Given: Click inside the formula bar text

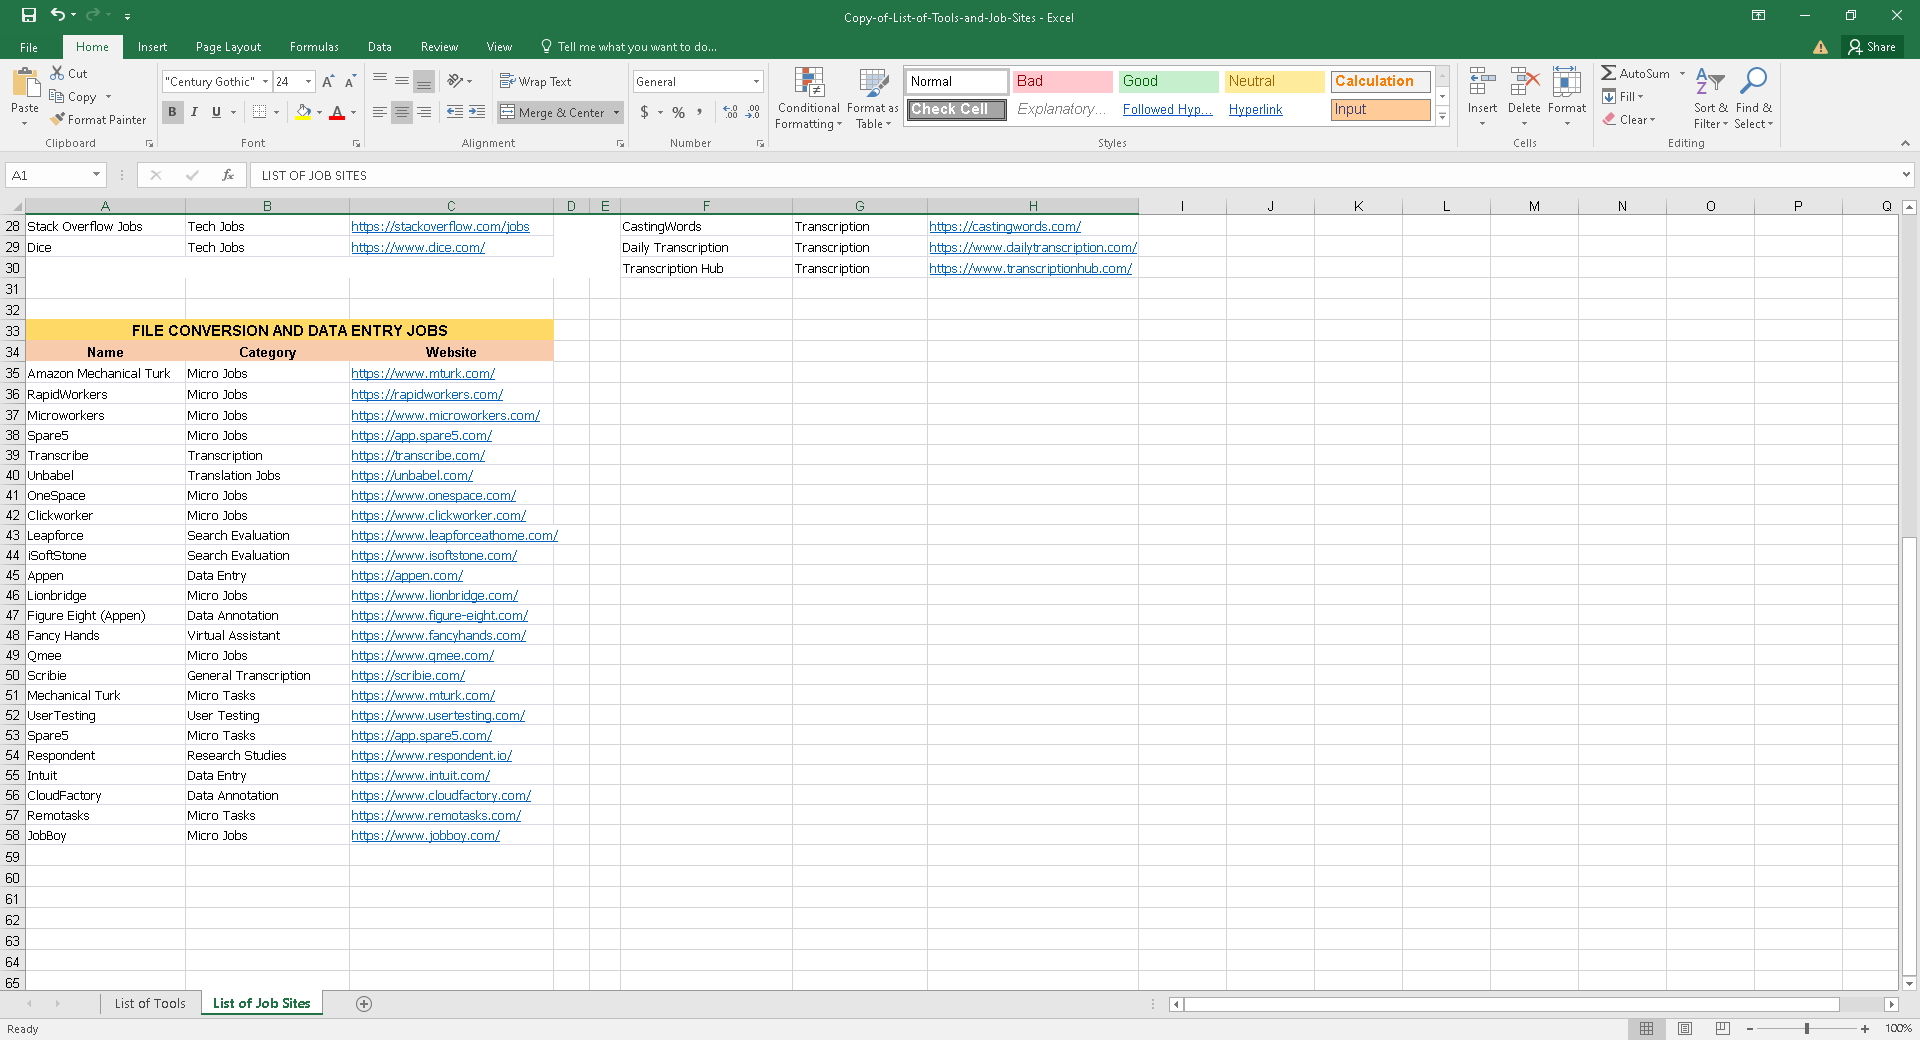Looking at the screenshot, I should coord(1000,175).
